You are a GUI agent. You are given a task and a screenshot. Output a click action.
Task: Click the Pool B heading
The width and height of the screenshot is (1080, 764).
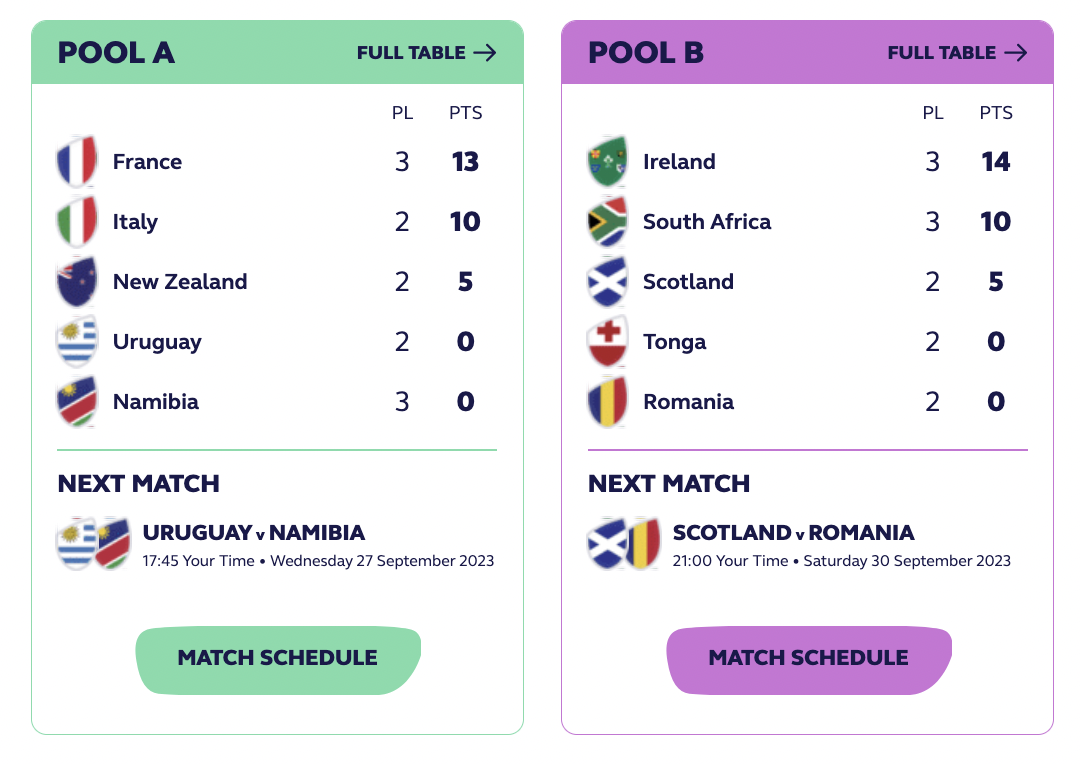646,53
